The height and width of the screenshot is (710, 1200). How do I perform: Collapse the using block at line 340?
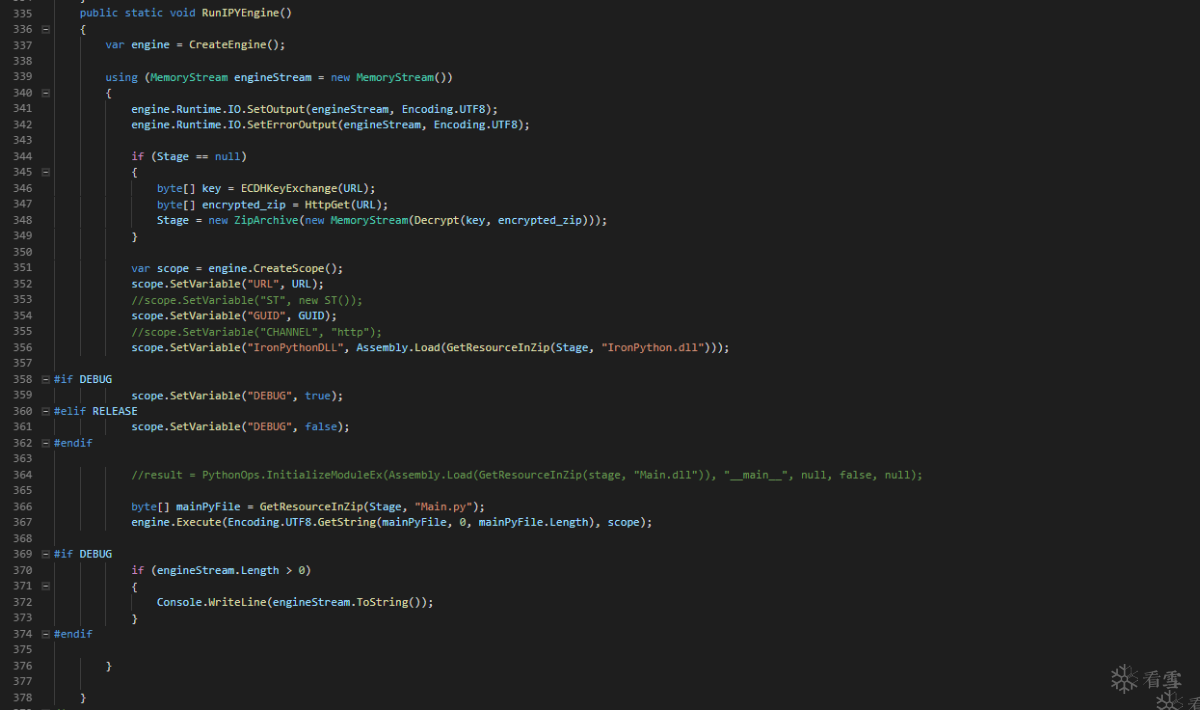45,93
